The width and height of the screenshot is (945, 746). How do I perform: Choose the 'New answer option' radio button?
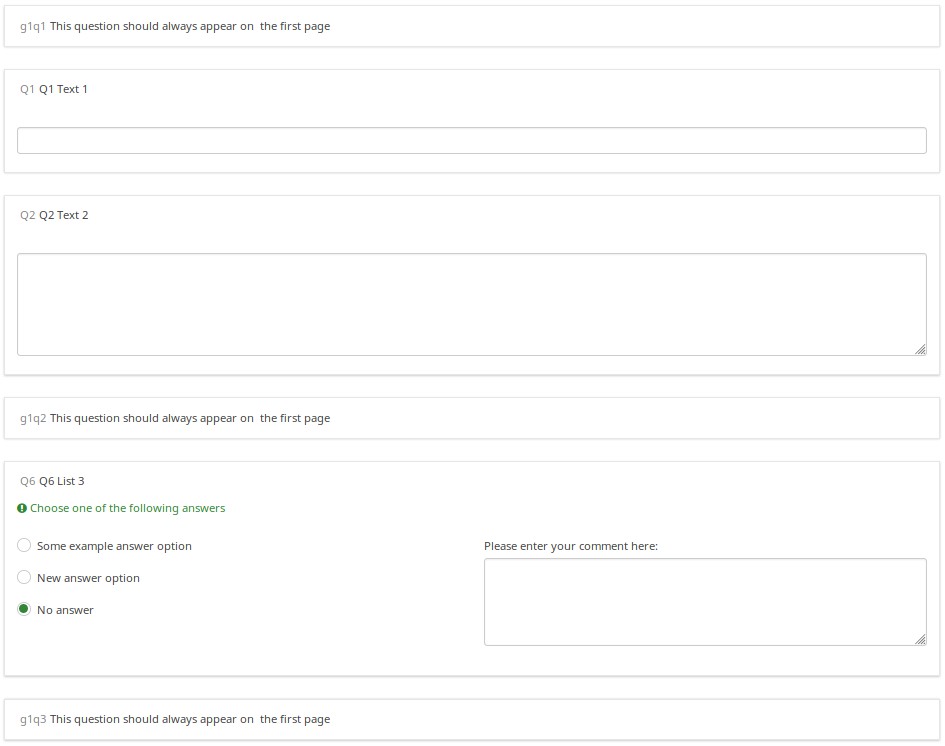(x=25, y=577)
